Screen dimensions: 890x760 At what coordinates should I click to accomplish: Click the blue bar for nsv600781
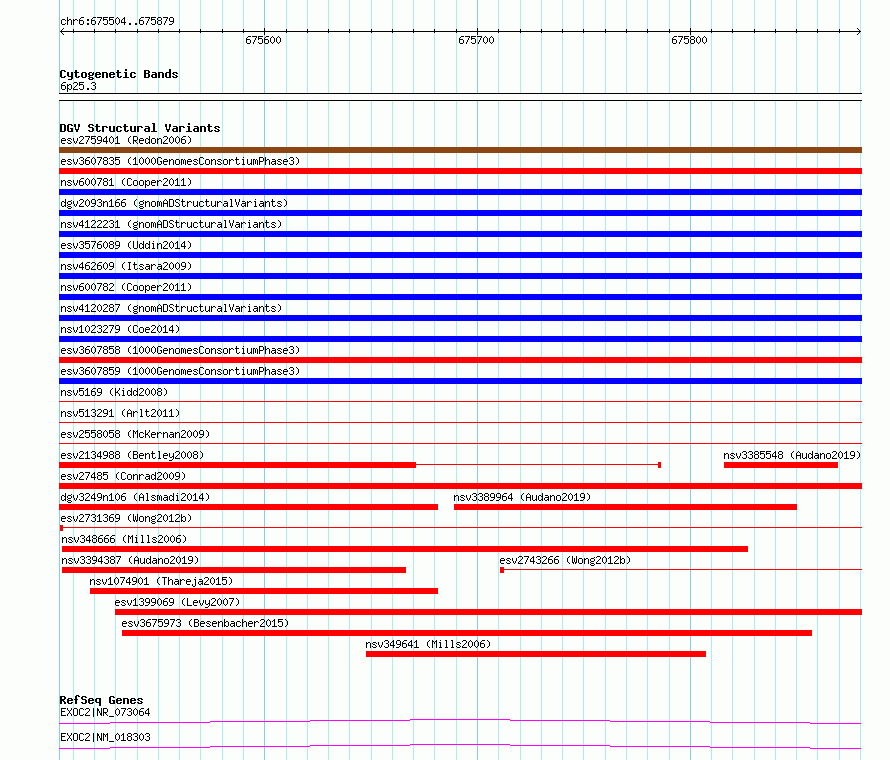coord(460,192)
